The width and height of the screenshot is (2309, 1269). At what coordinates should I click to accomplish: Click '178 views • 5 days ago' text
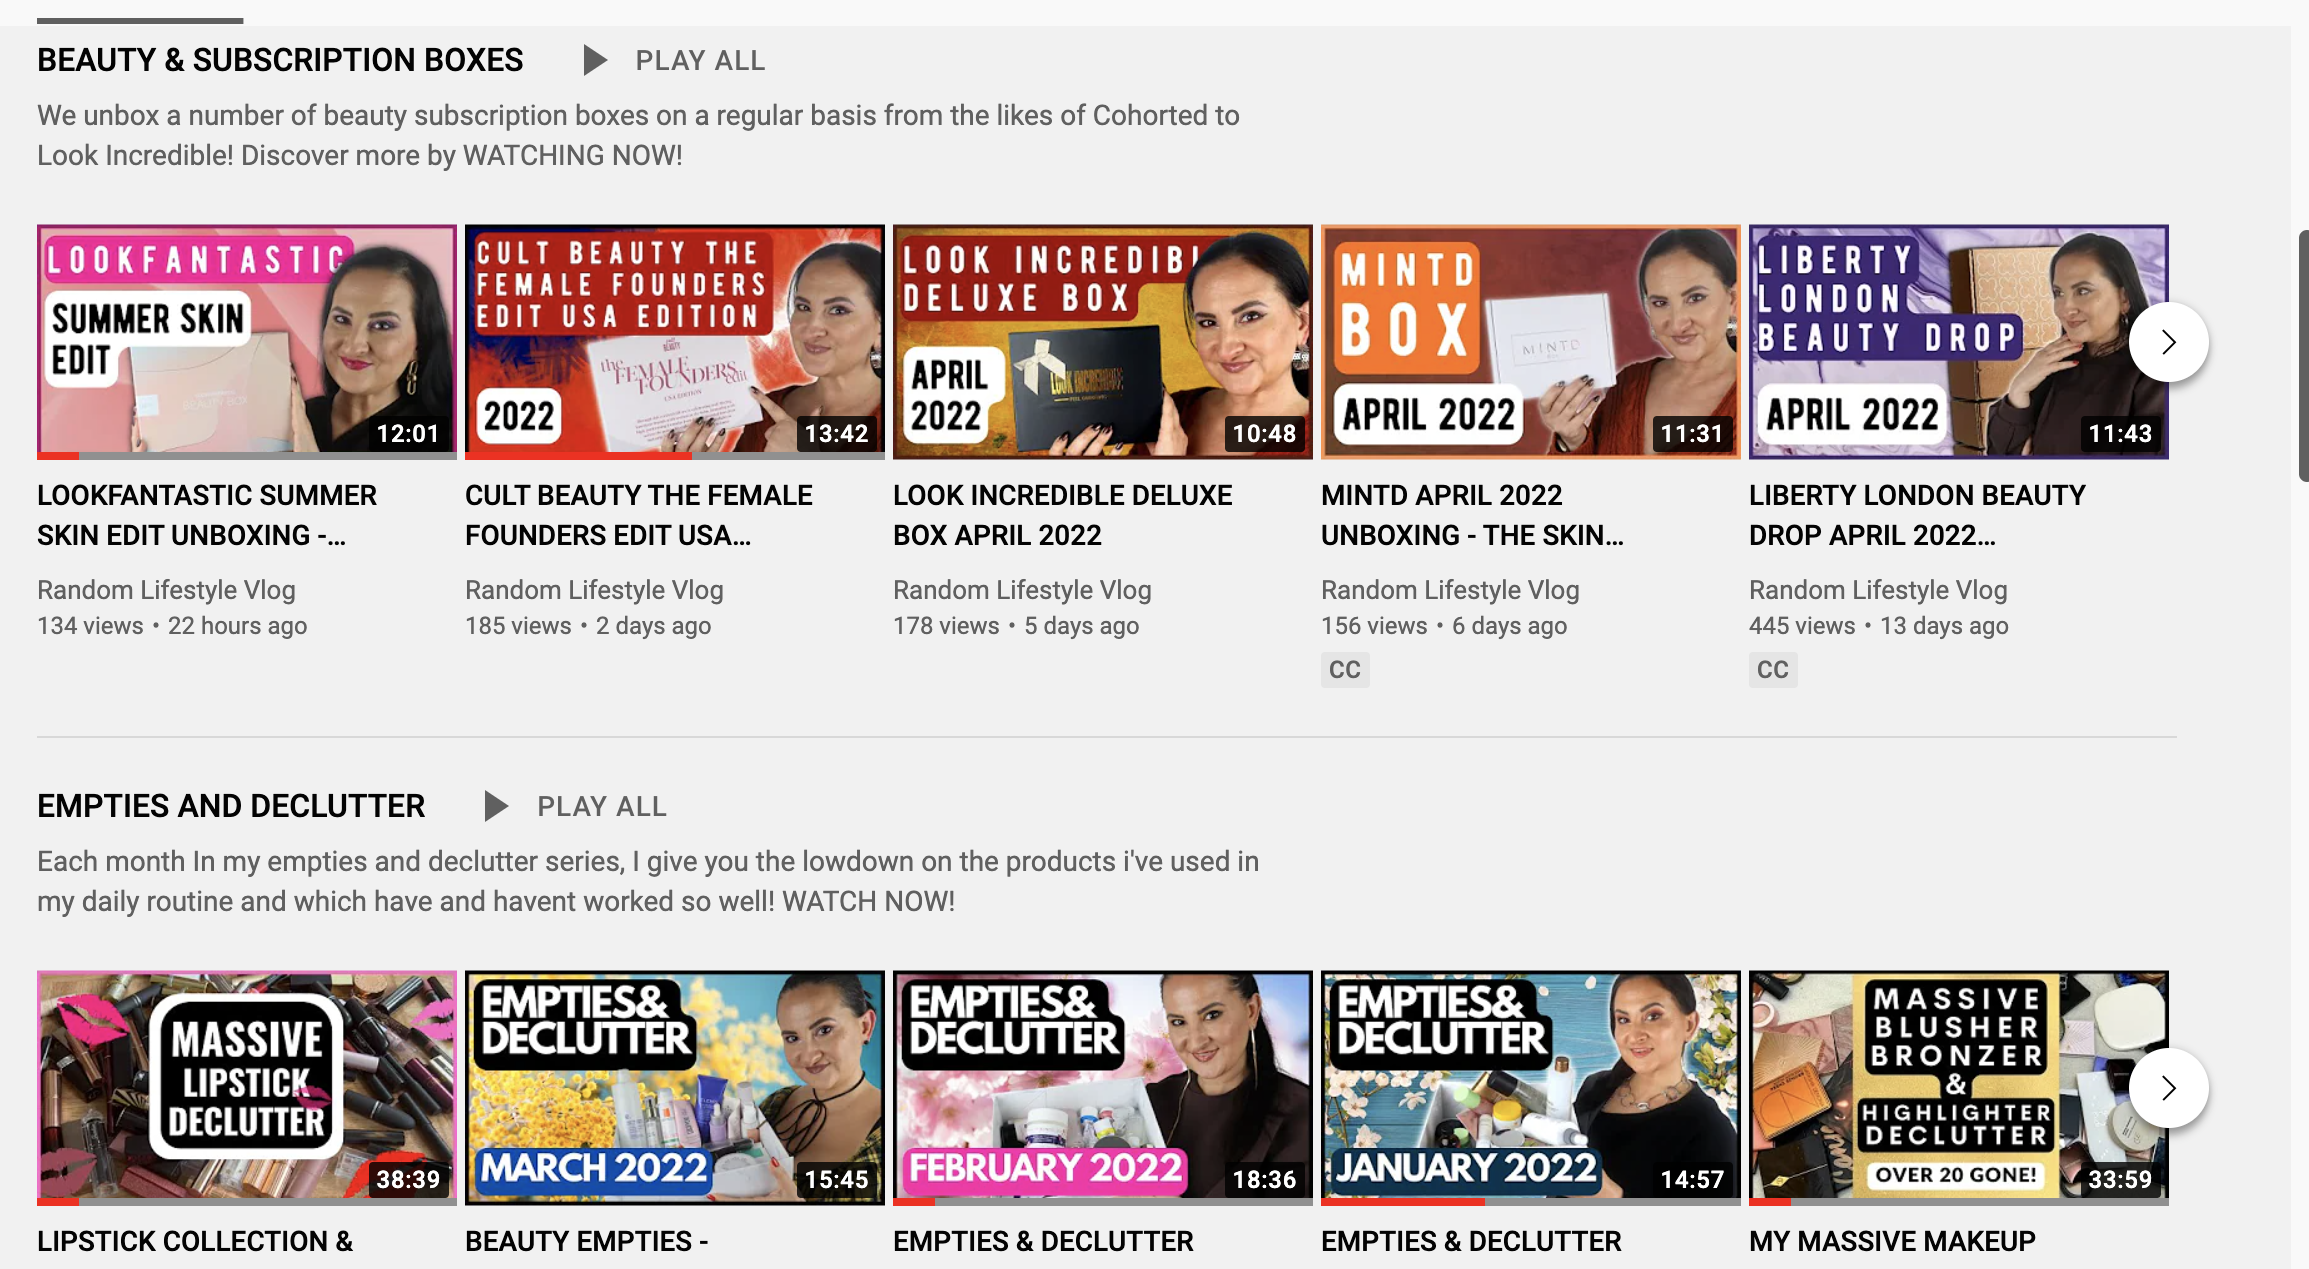1016,626
